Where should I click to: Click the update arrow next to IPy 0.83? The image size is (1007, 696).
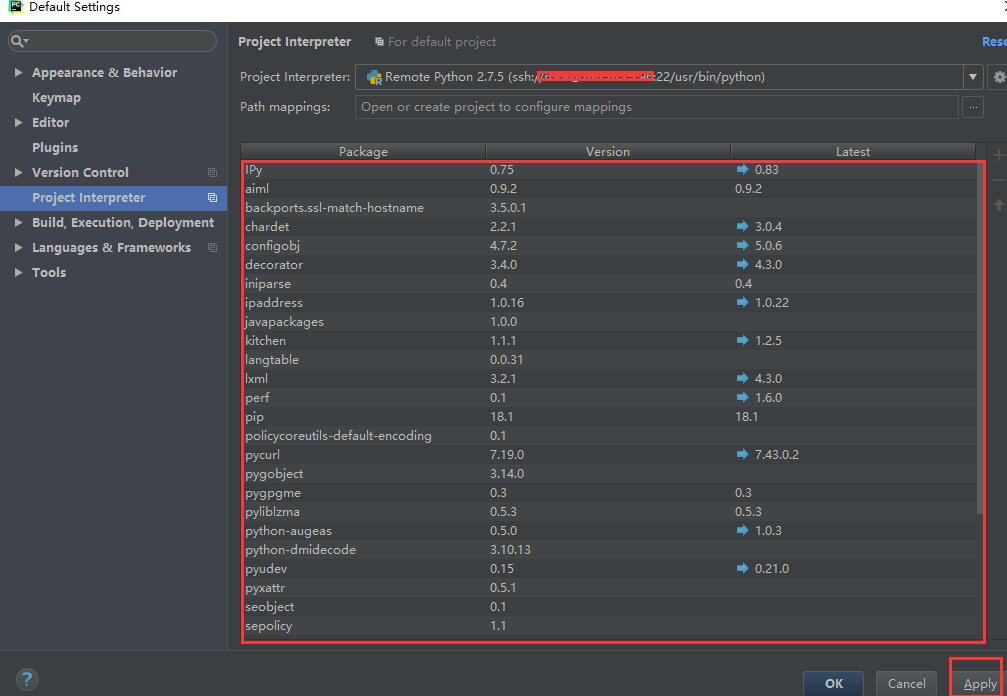[742, 170]
